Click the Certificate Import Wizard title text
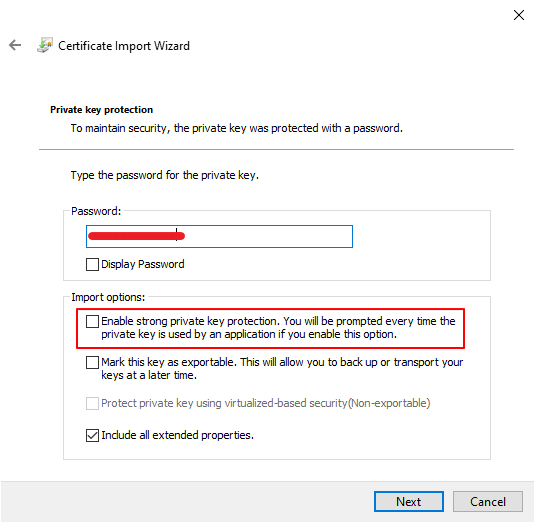535x523 pixels. pyautogui.click(x=124, y=46)
